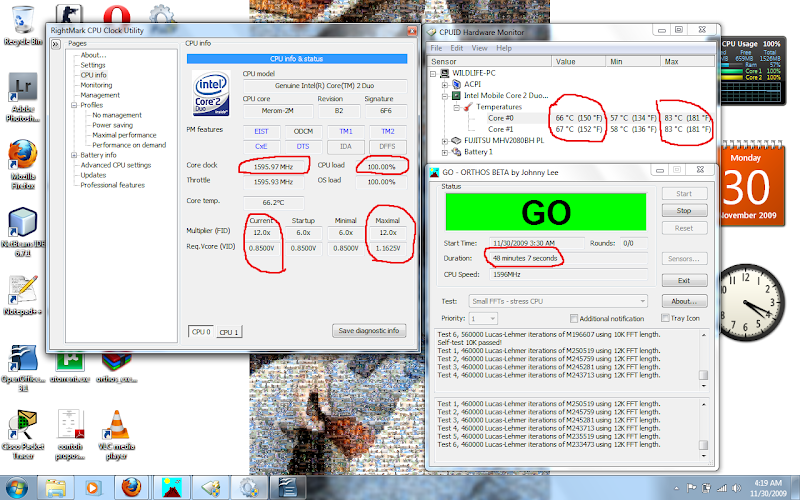The image size is (800, 500).
Task: Switch to the CPU 1 tab
Action: 229,332
